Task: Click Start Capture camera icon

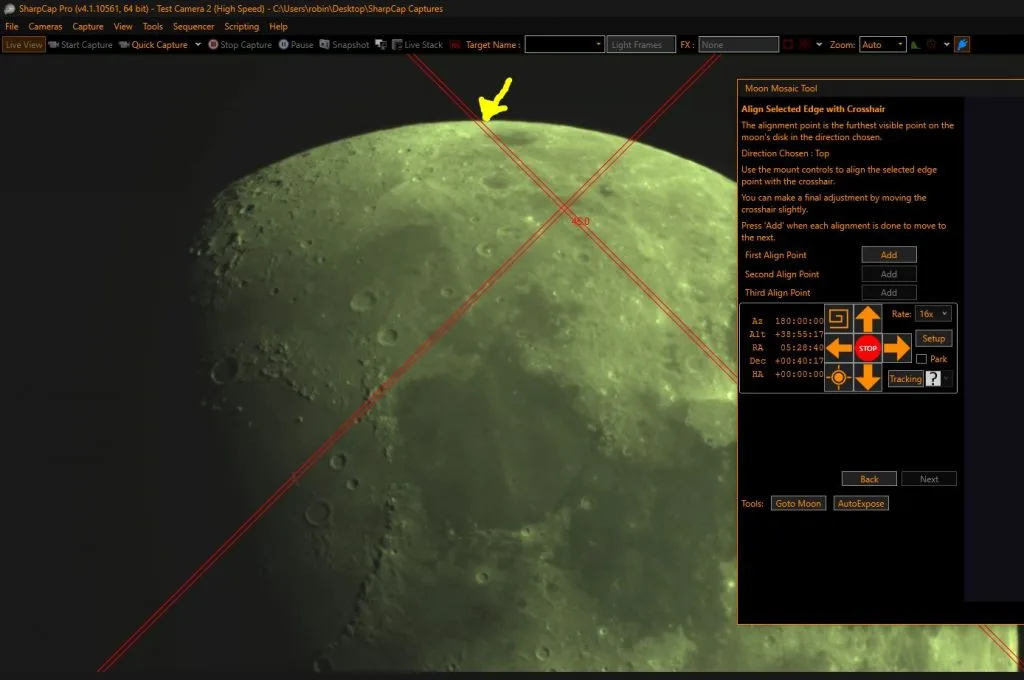Action: point(54,44)
